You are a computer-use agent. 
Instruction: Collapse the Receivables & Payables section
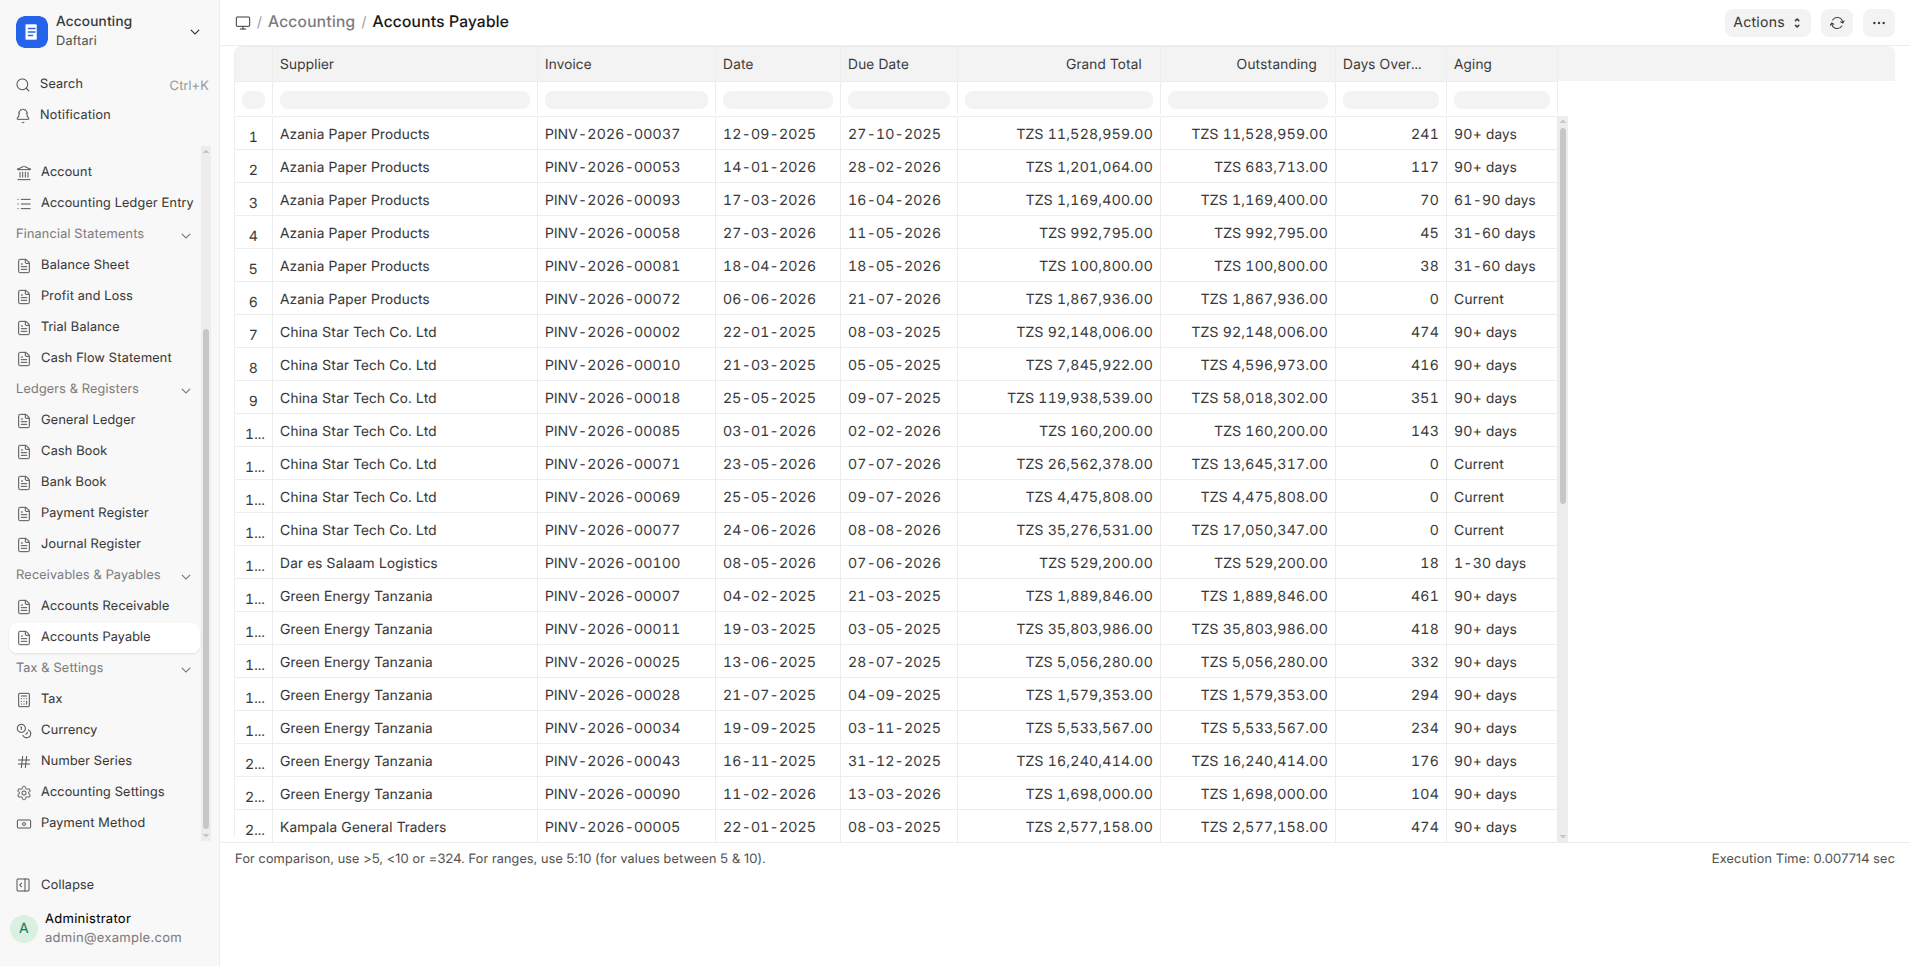point(186,576)
